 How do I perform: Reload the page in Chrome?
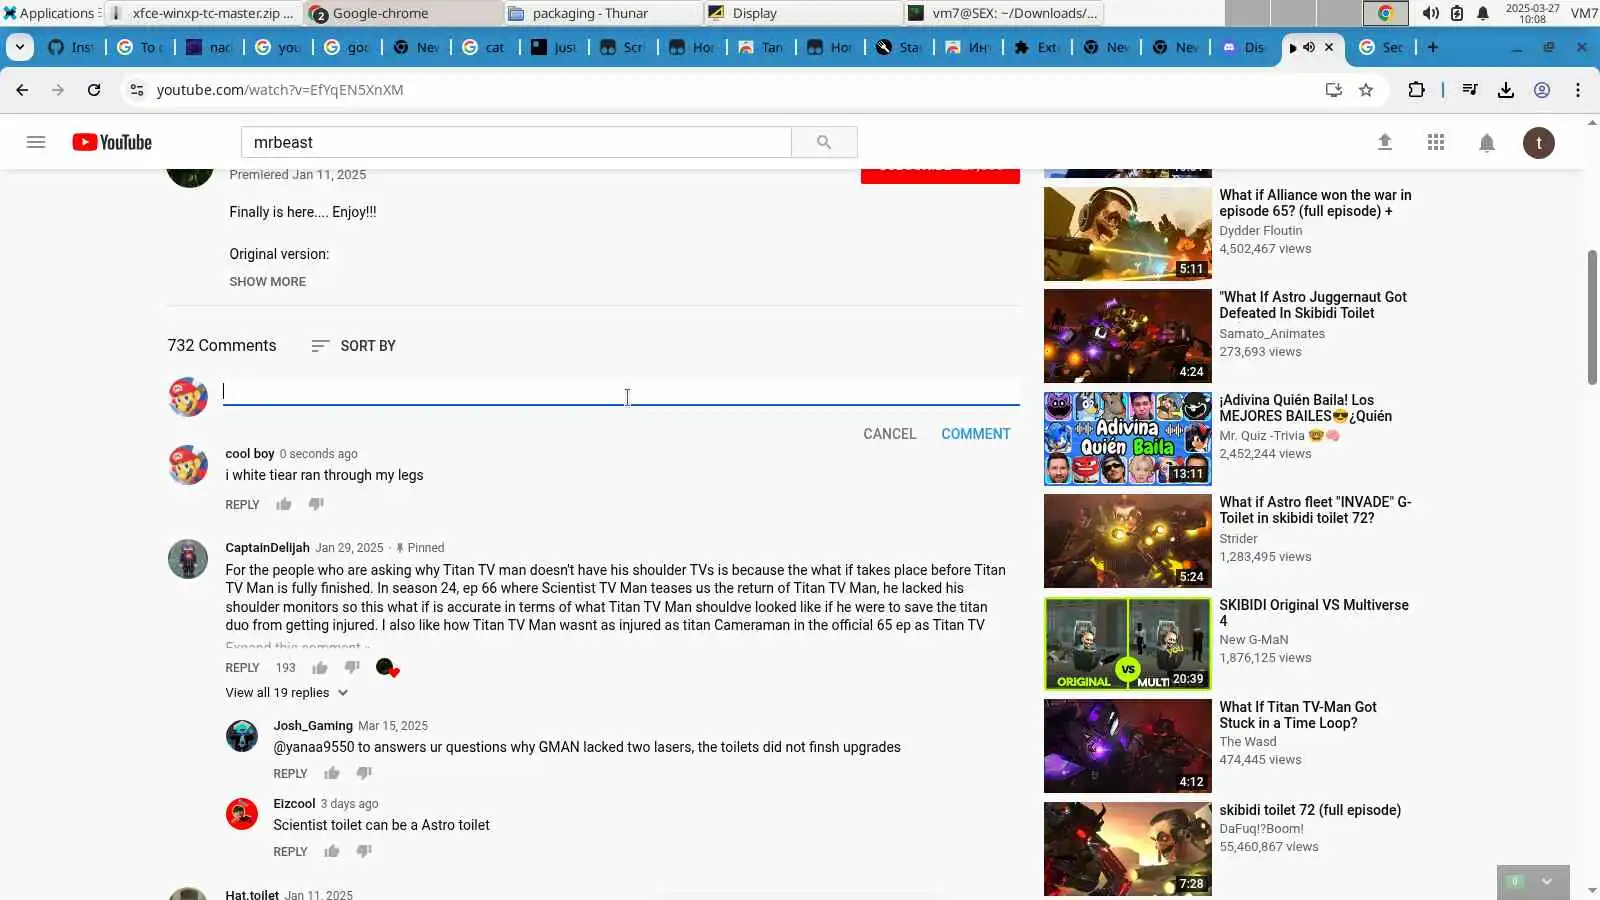point(94,90)
